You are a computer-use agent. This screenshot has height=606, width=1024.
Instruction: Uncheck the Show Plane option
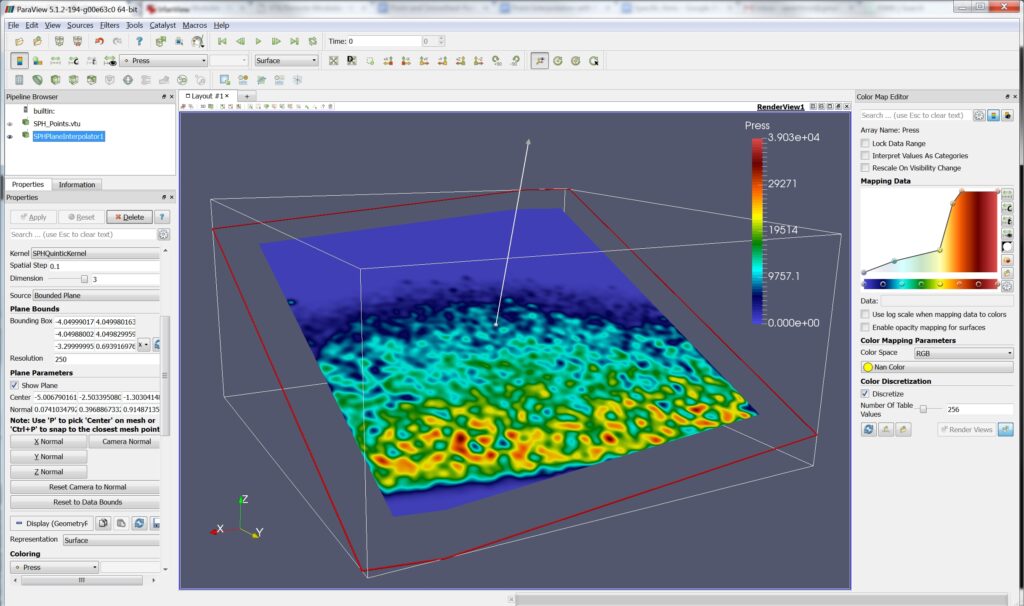(x=14, y=385)
